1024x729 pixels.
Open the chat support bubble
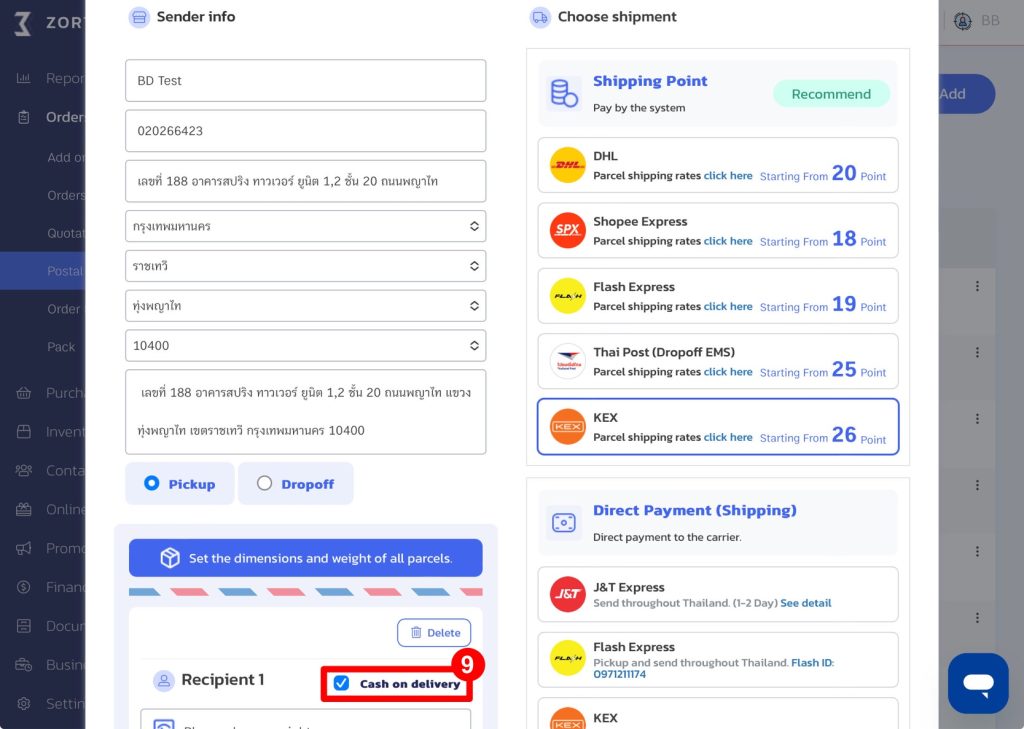(x=978, y=683)
